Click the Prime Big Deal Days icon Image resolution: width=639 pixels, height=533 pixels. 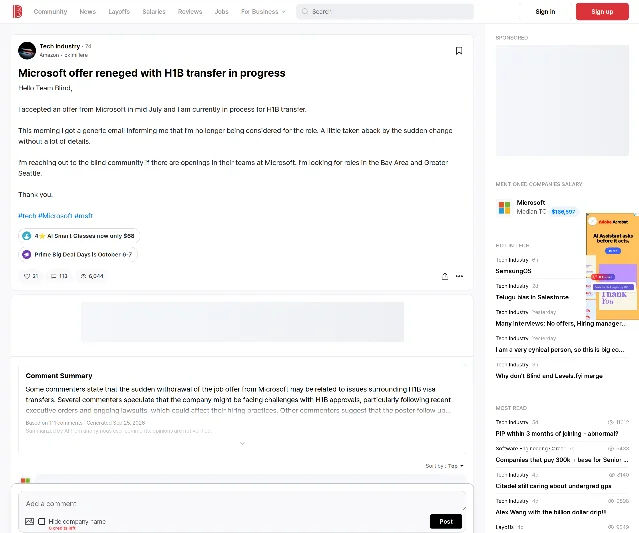[x=26, y=254]
